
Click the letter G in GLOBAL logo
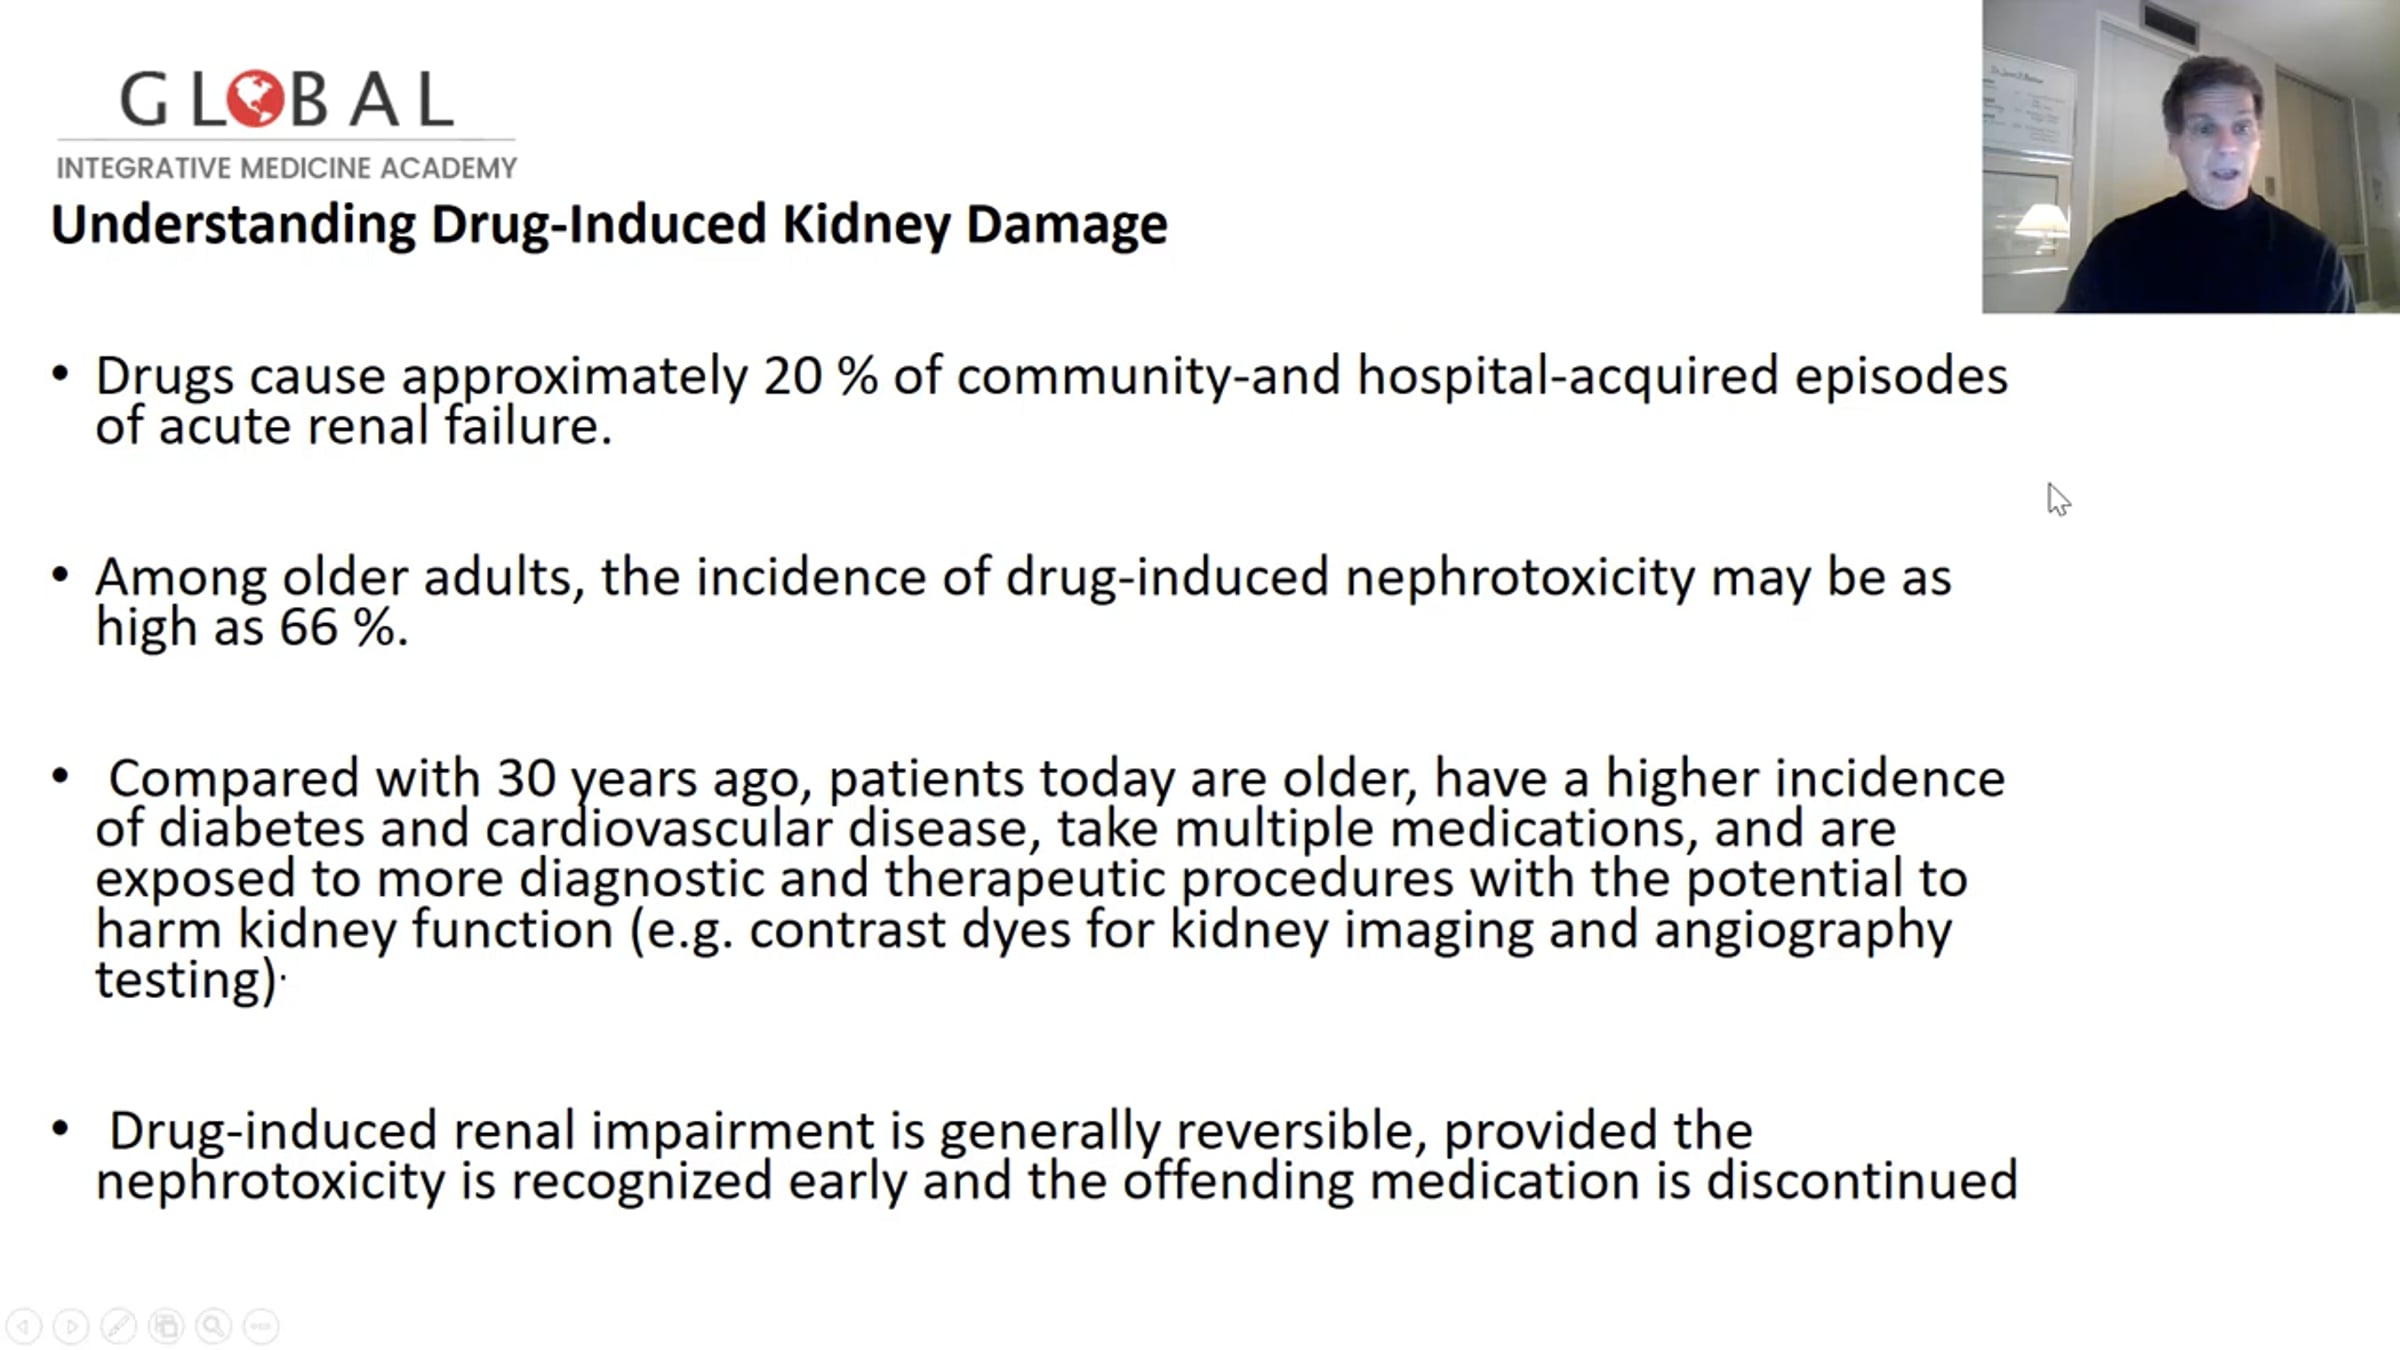tap(144, 100)
